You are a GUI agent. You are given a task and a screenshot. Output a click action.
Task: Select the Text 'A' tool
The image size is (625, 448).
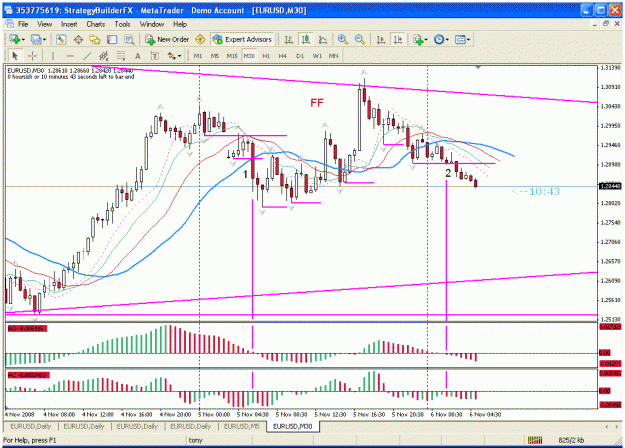[138, 56]
